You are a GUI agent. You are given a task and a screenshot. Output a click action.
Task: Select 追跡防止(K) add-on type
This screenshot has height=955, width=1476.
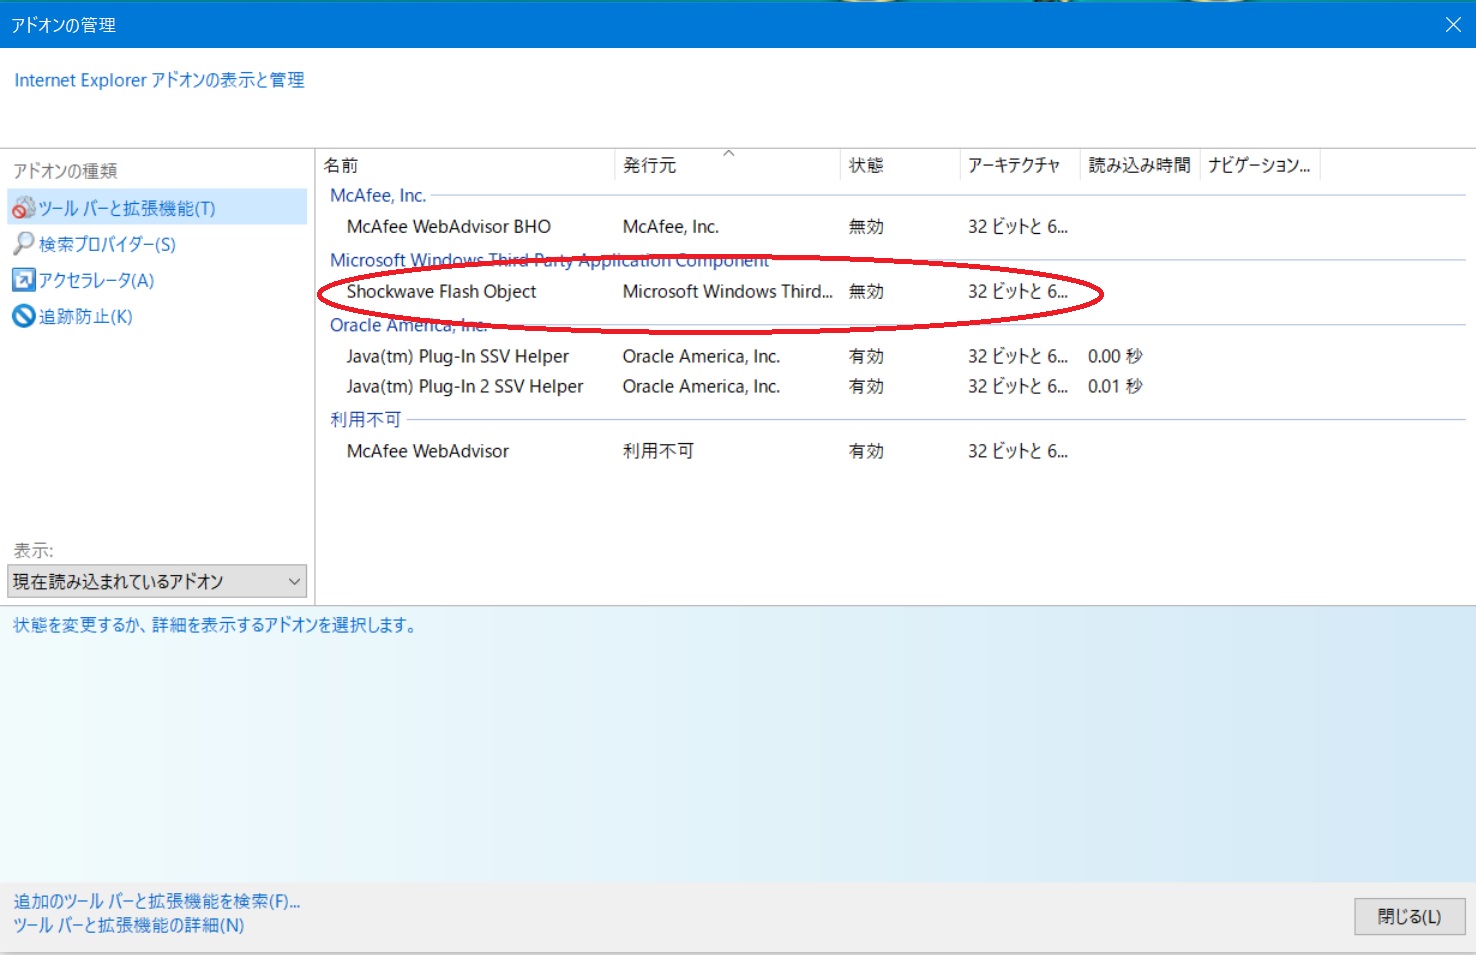tap(85, 316)
